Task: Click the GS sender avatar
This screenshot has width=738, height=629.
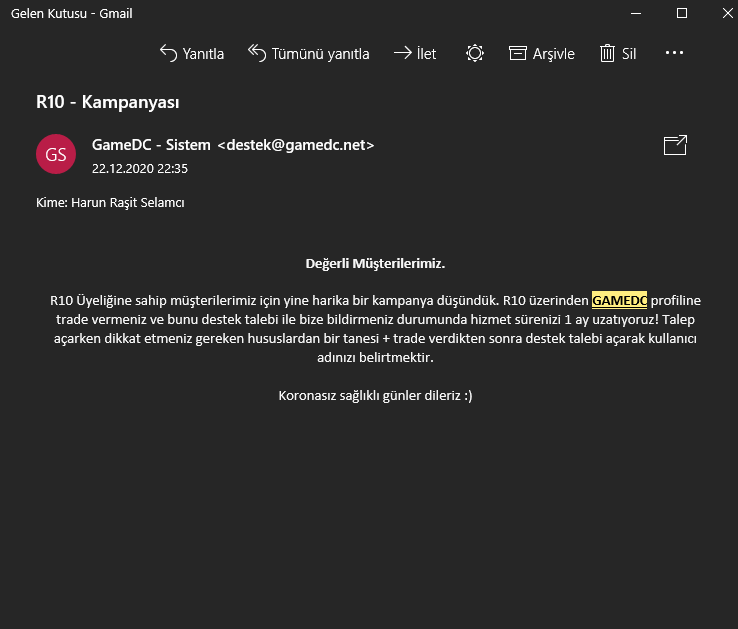Action: (56, 154)
